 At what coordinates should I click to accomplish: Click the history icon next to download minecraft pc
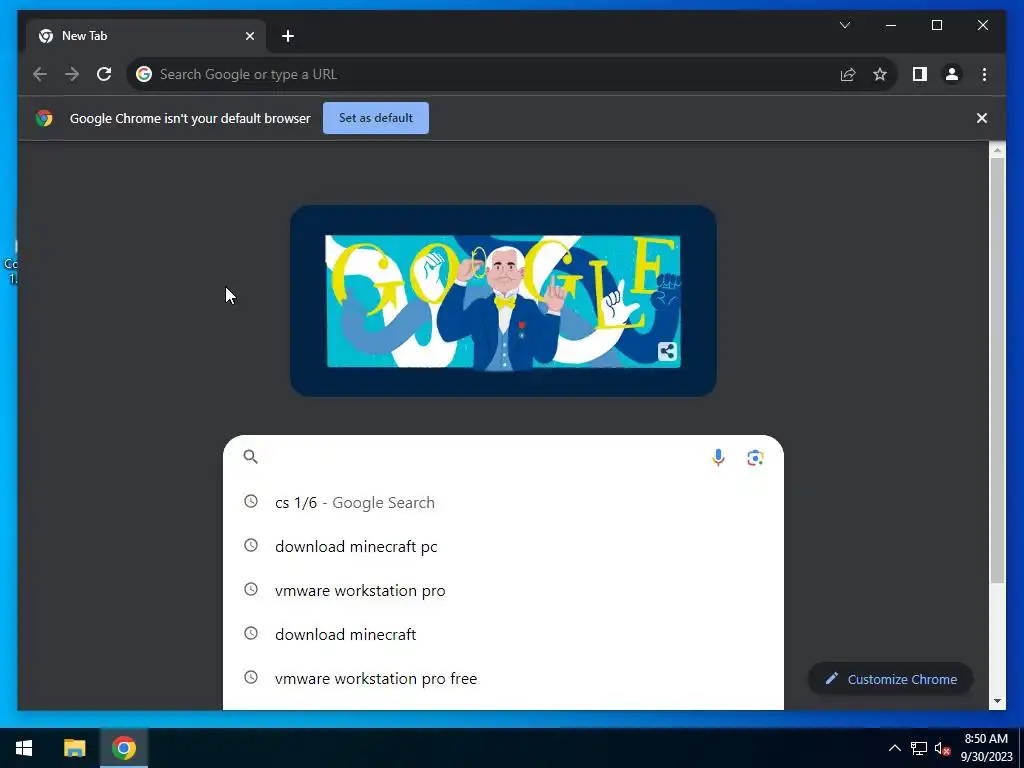[251, 545]
